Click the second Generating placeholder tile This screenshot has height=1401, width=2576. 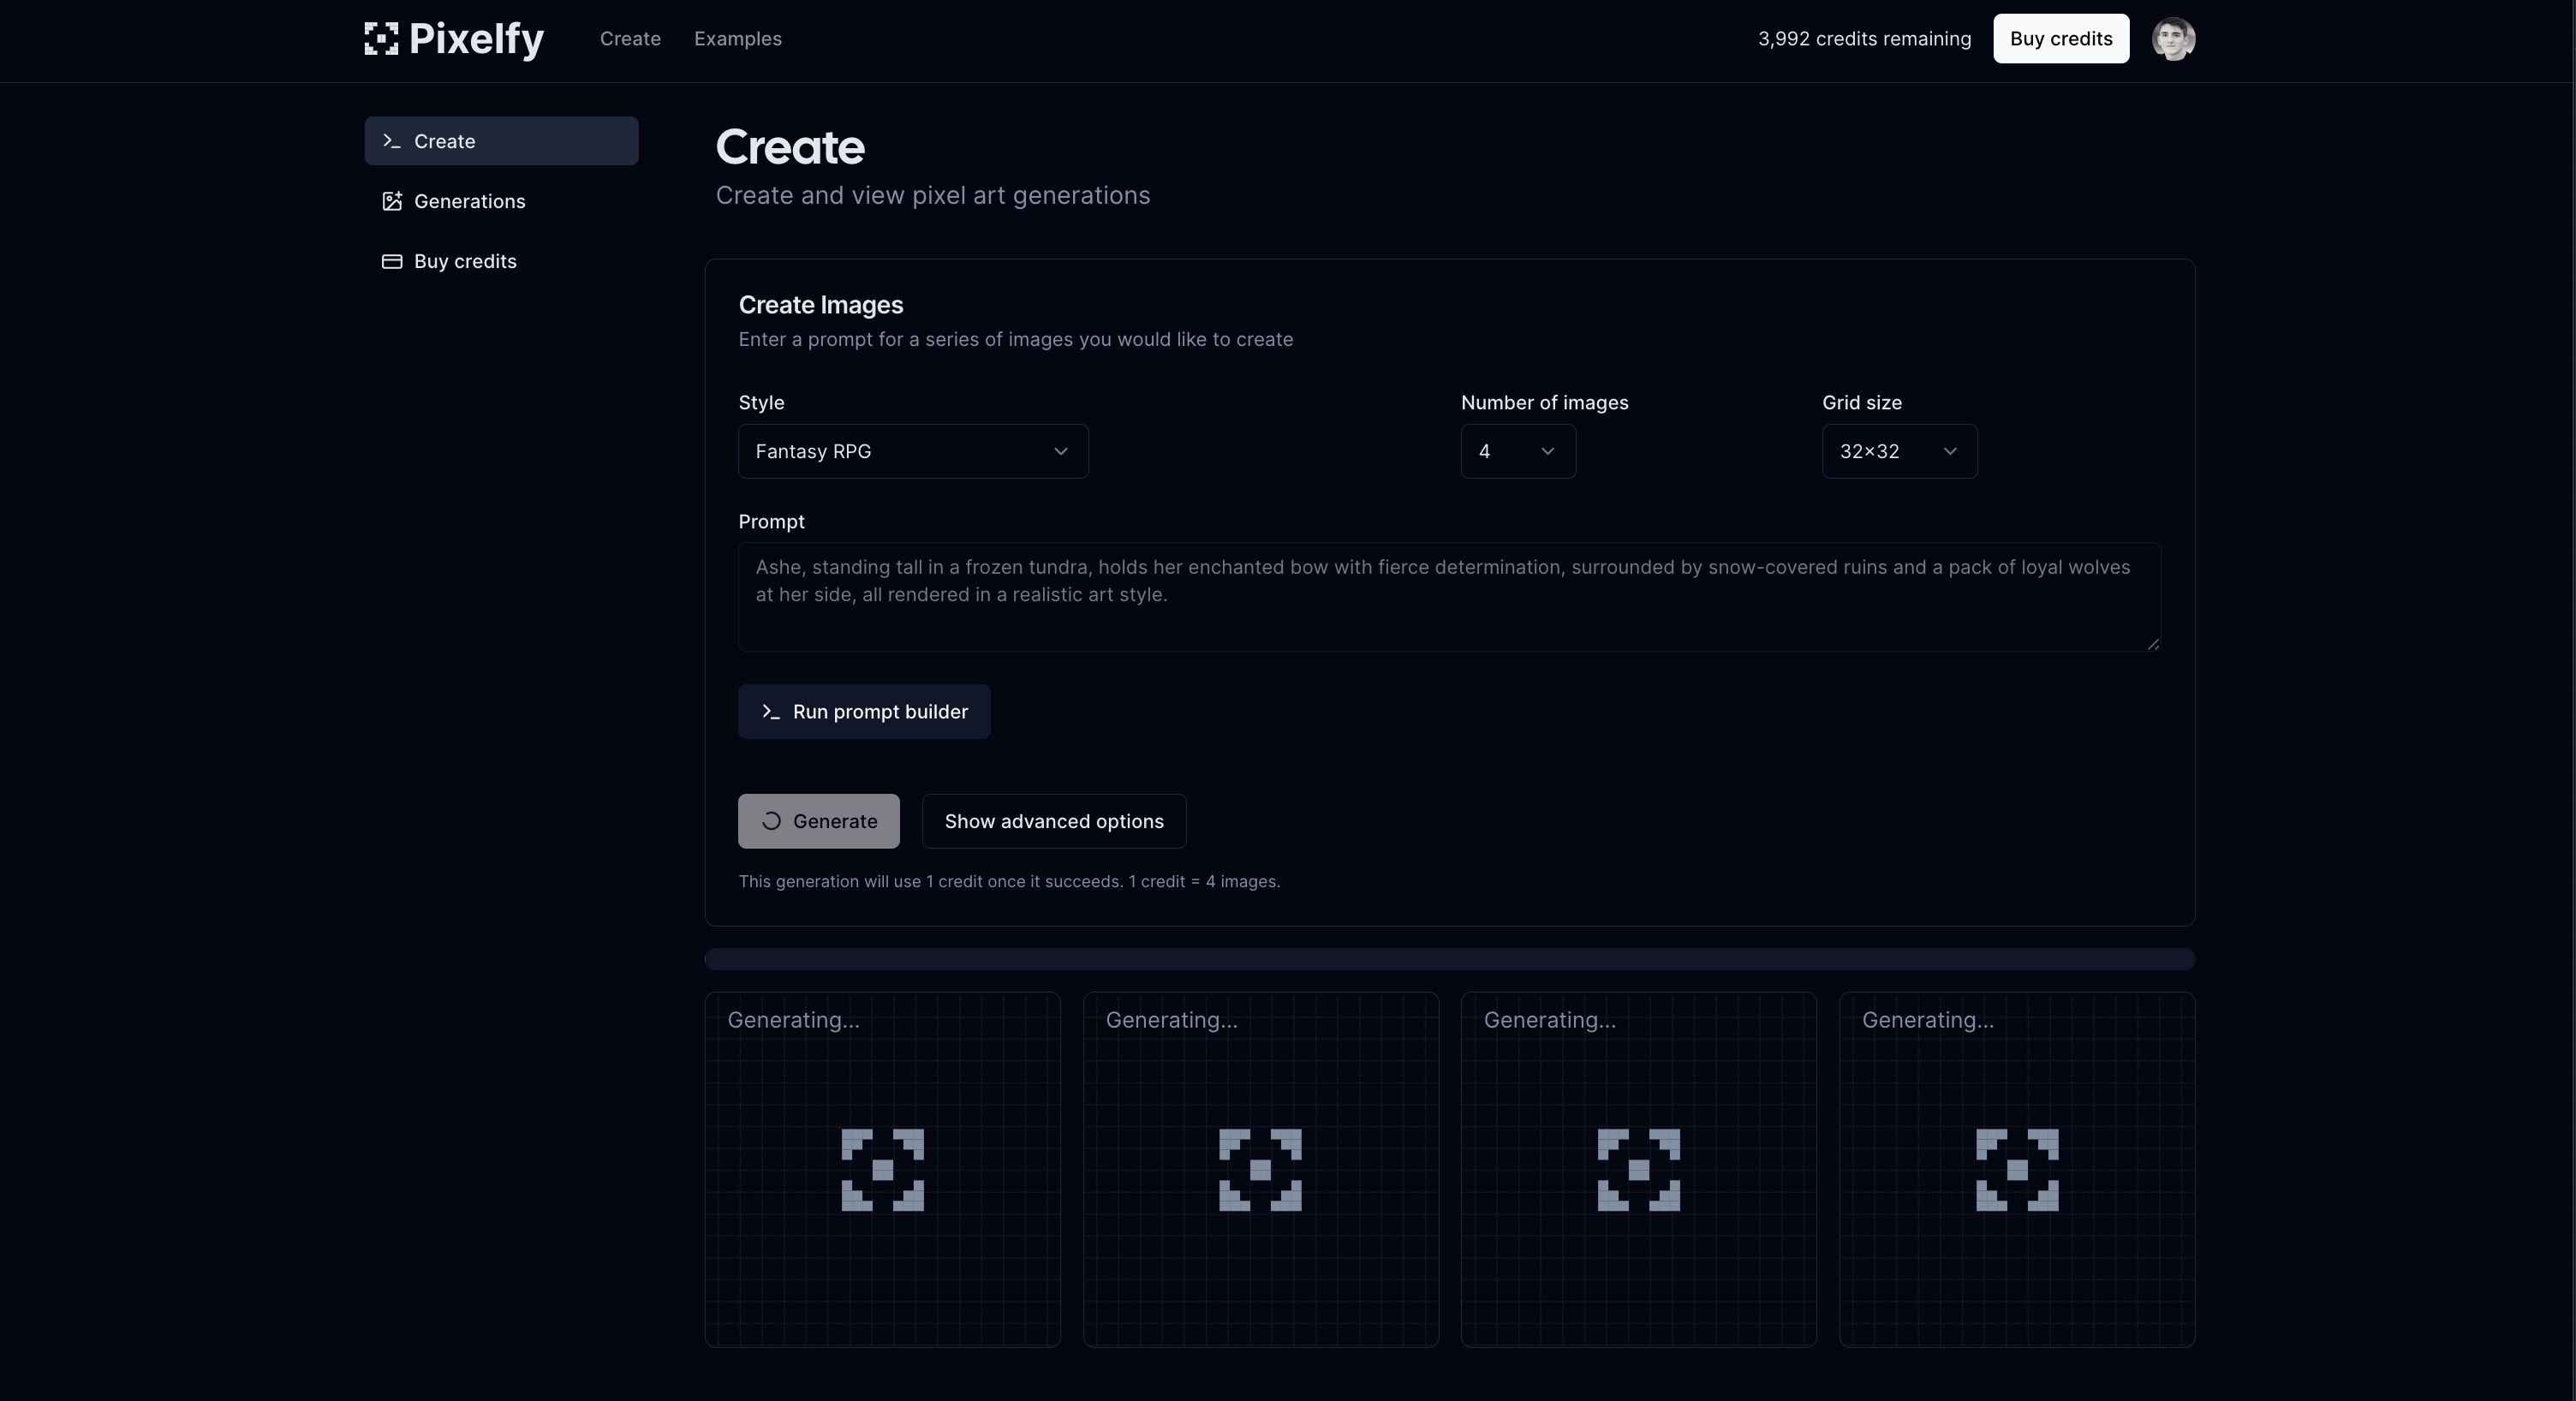1260,1169
